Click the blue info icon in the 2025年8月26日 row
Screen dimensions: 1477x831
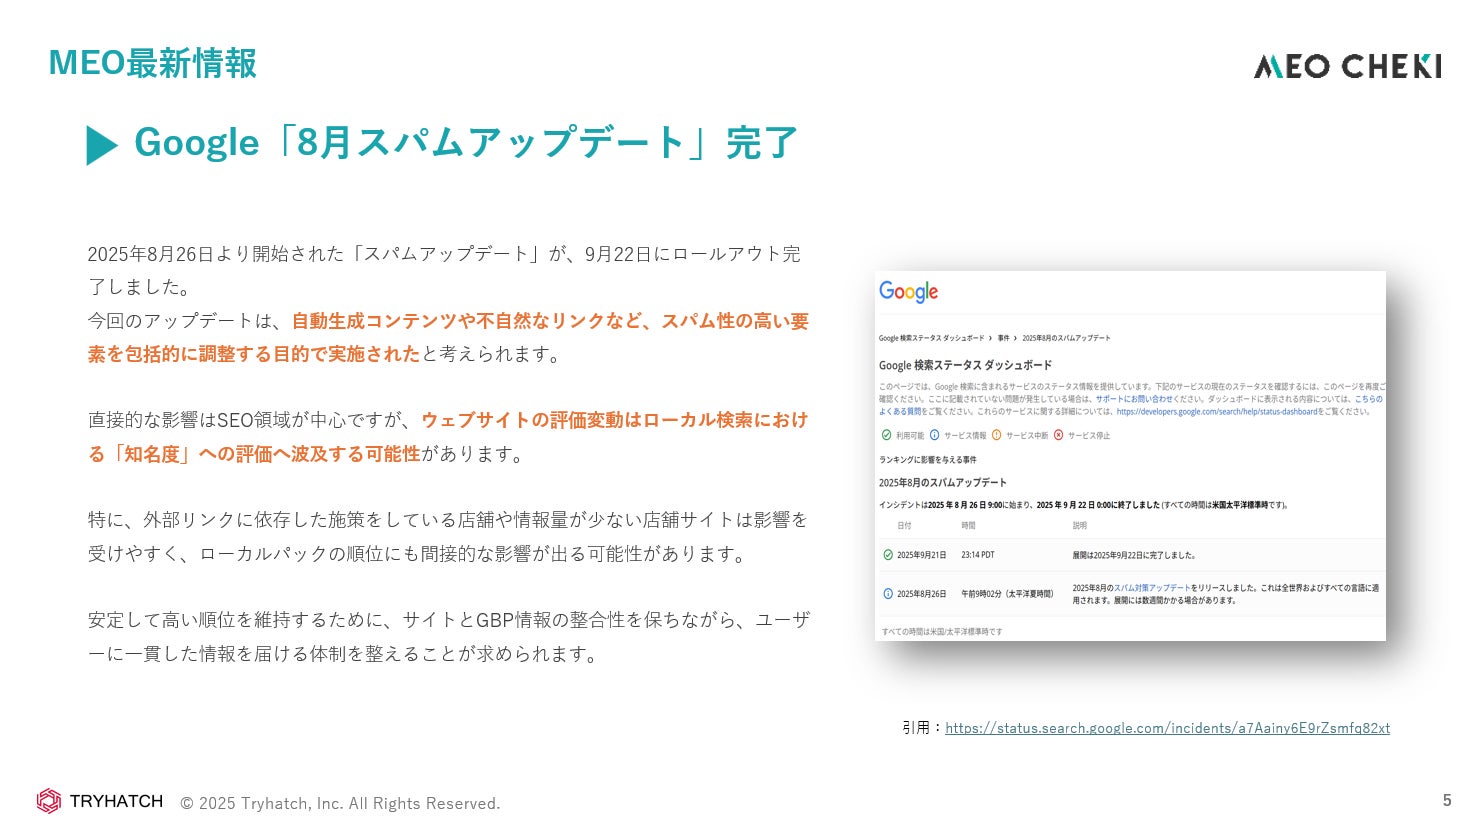click(888, 594)
